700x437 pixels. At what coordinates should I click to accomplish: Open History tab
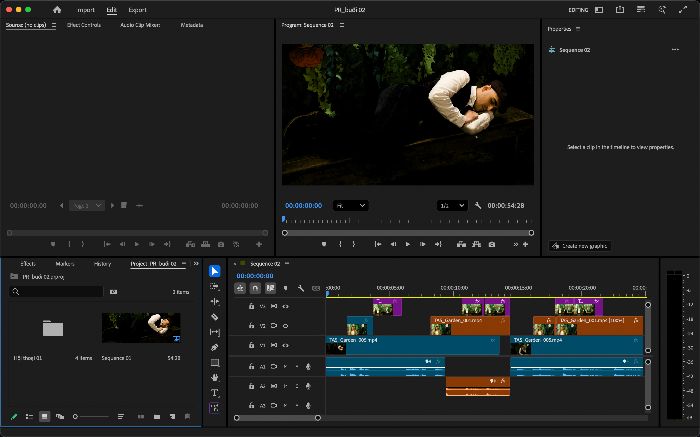(102, 264)
